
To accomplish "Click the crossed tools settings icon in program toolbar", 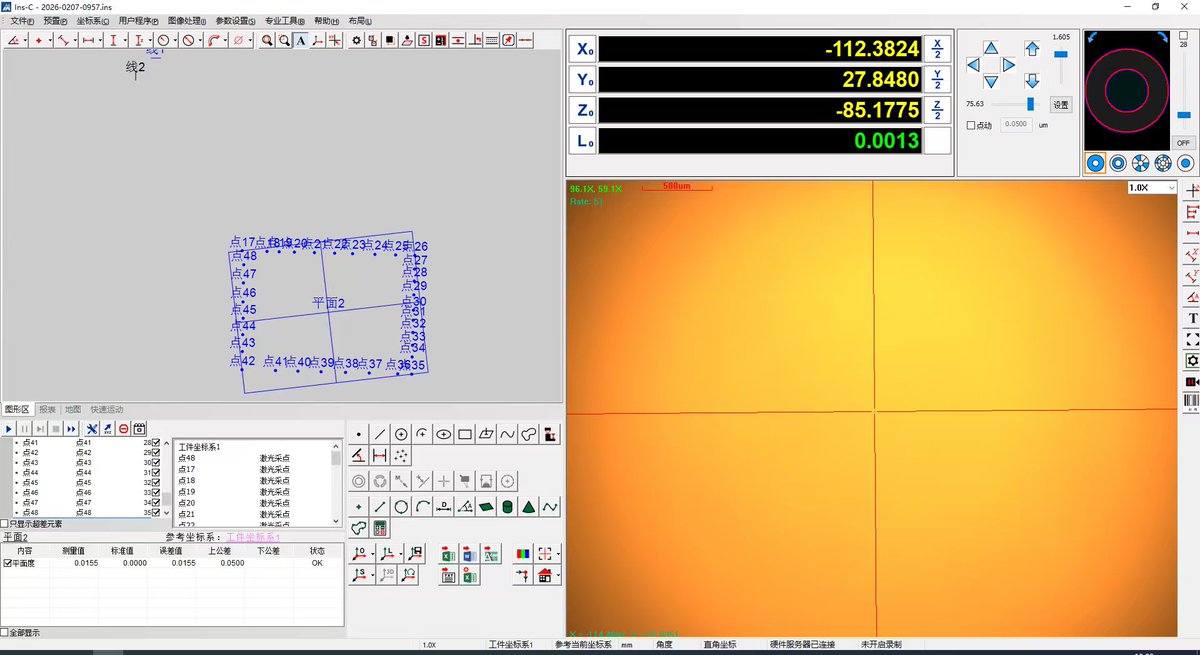I will tap(91, 428).
